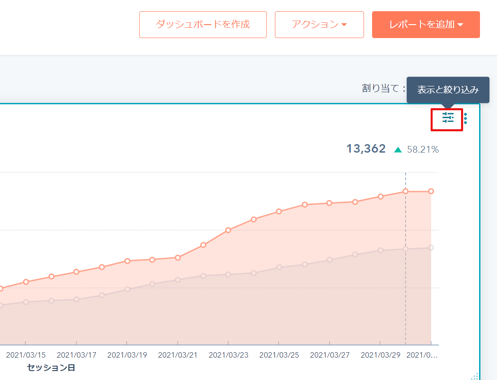Screen dimensions: 497x380
Task: Grab the report resize handle in the corner
Action: (x=475, y=376)
